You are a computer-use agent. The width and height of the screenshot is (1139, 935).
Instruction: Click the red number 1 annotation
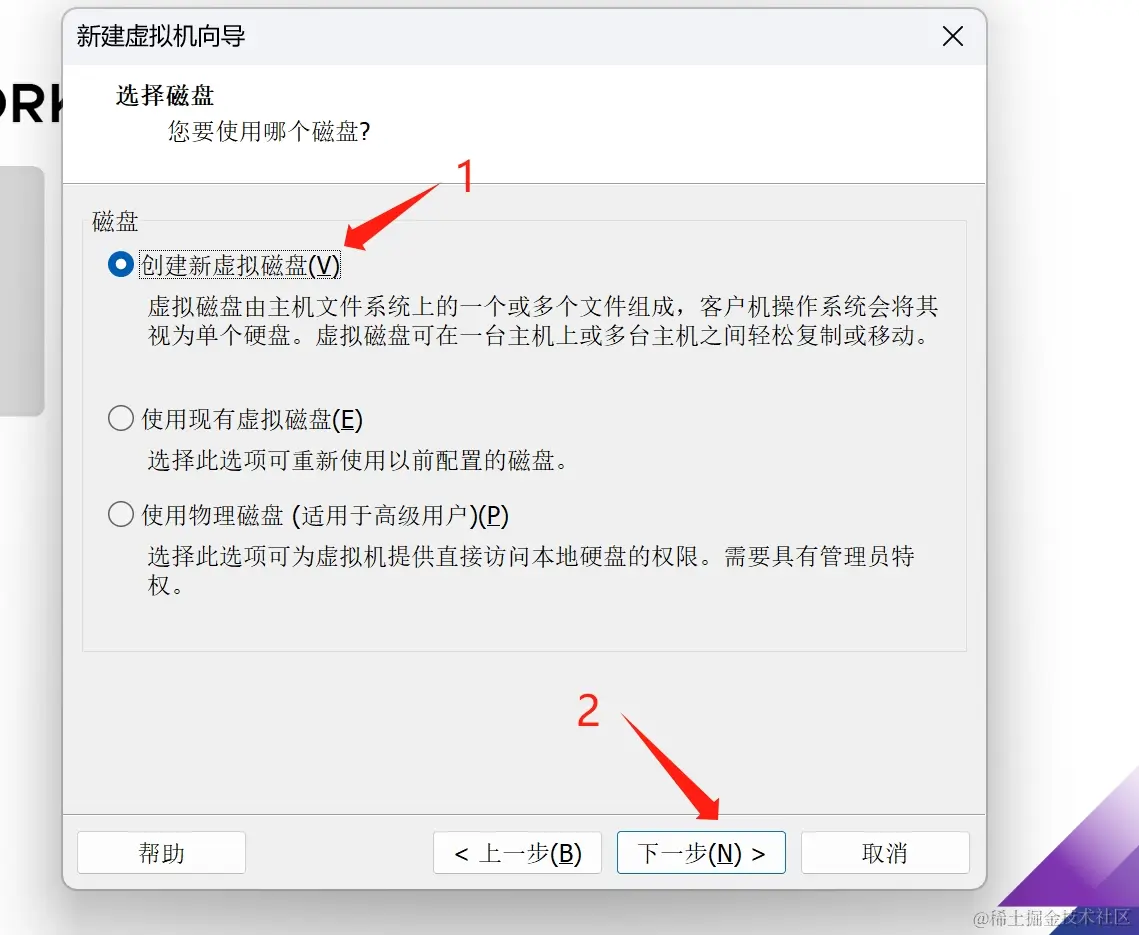[465, 177]
